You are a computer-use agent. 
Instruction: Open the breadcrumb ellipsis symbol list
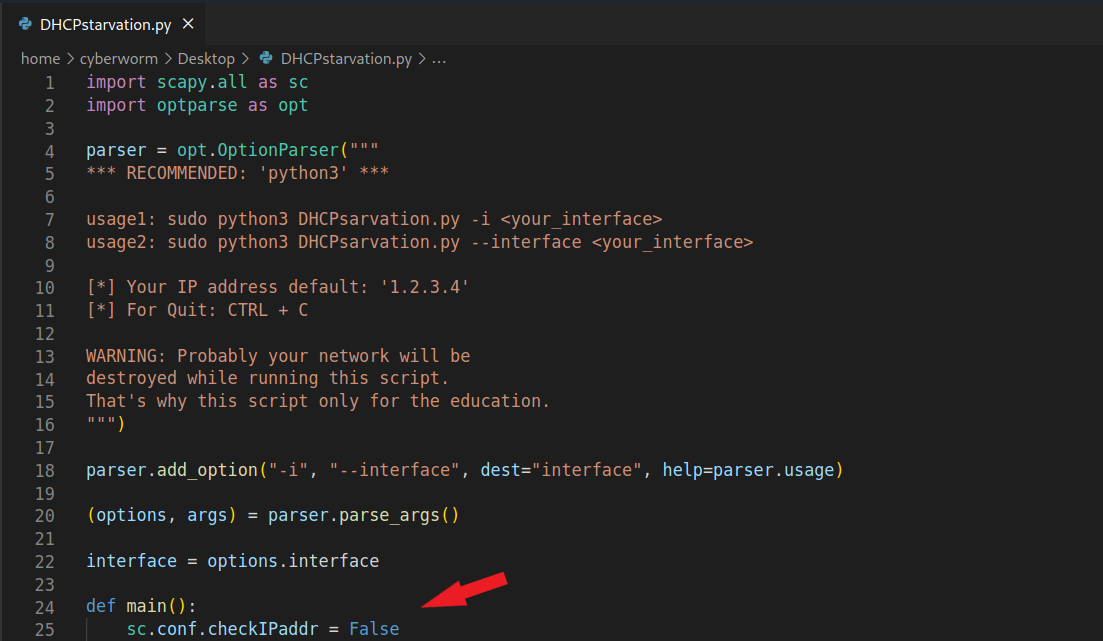pos(438,59)
